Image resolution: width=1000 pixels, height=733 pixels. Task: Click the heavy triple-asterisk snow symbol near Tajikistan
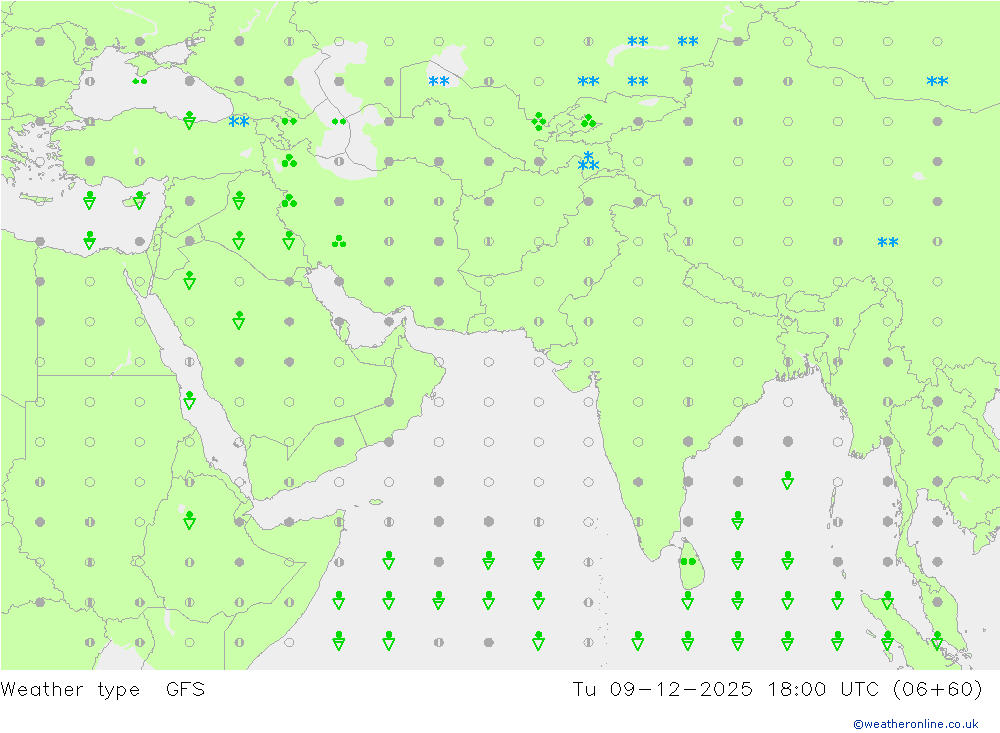coord(588,162)
